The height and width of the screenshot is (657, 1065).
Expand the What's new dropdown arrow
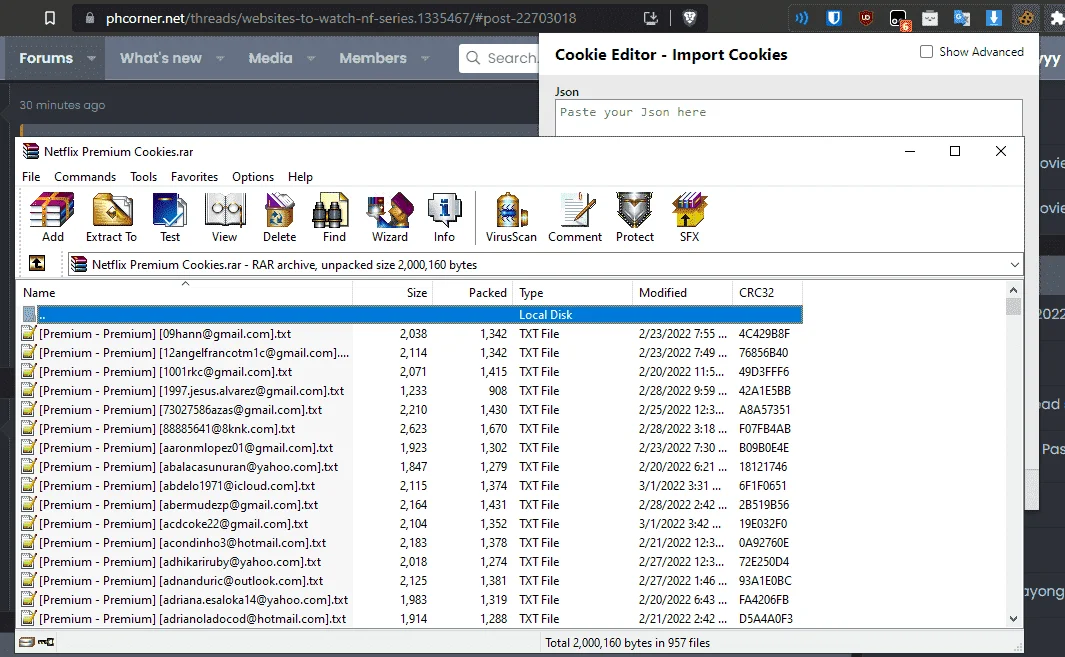[220, 58]
